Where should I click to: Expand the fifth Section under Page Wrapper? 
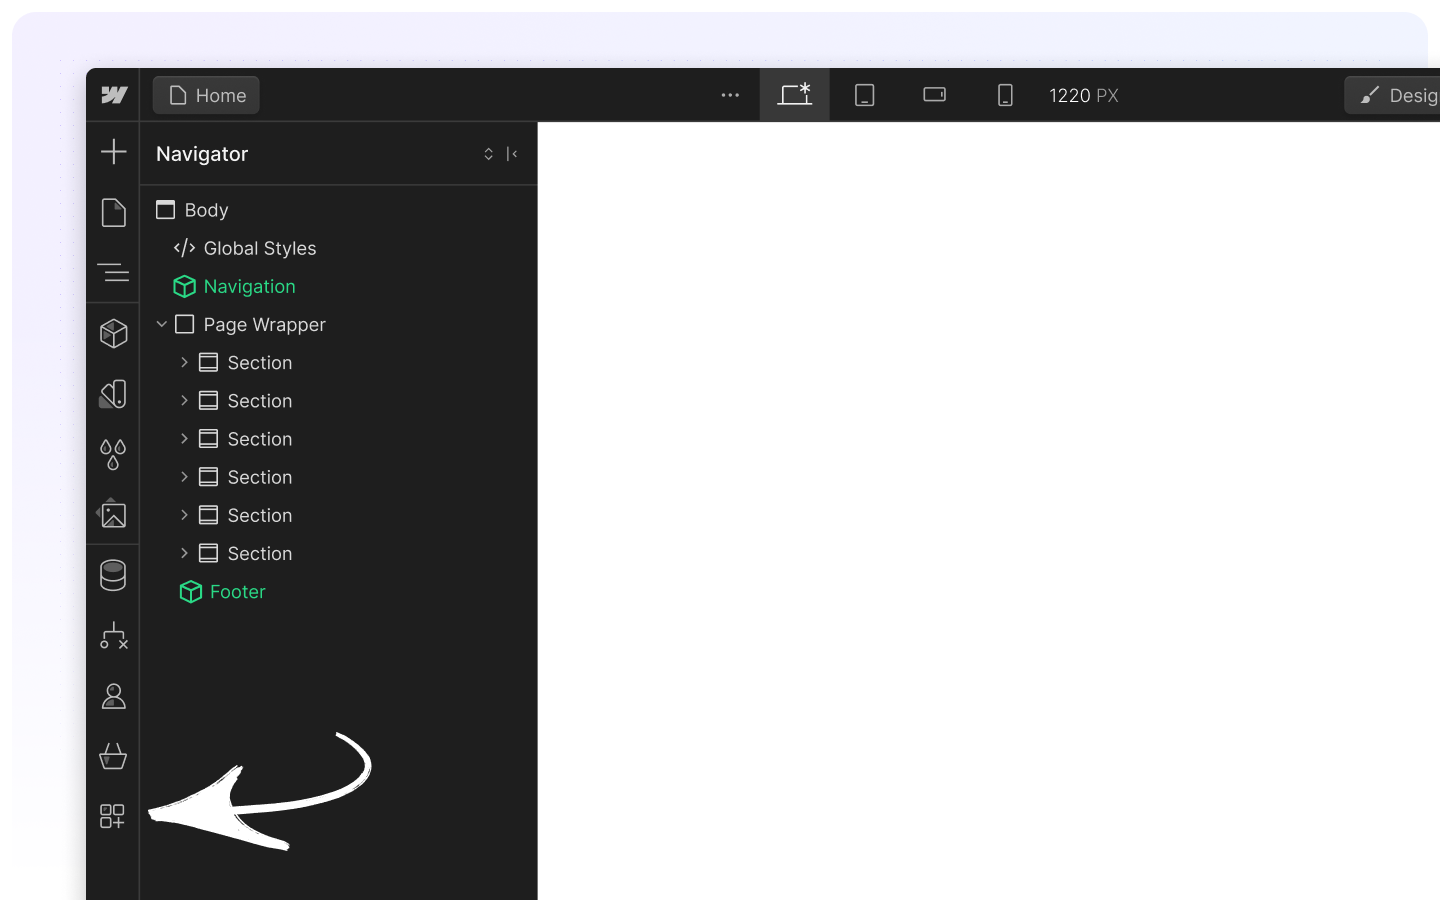pos(184,515)
